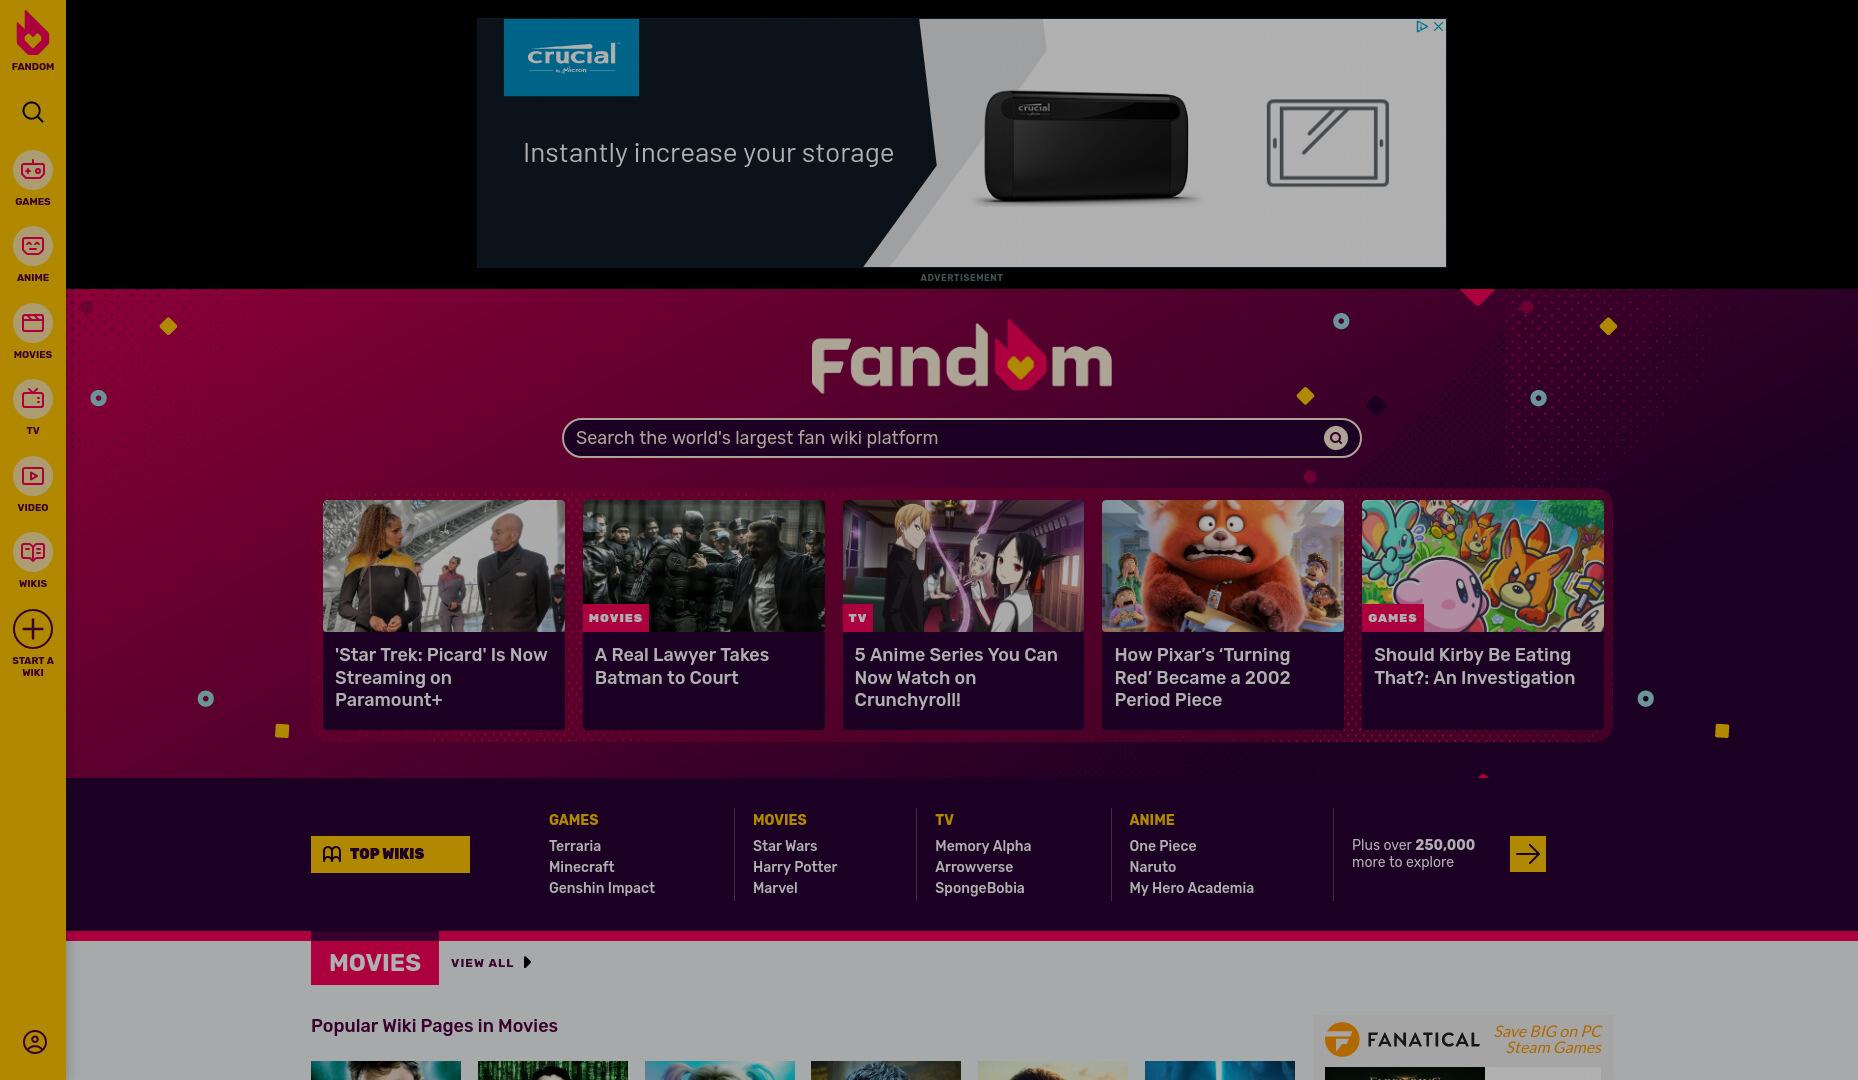Open the ANIME heading in top wikis

click(x=1151, y=820)
